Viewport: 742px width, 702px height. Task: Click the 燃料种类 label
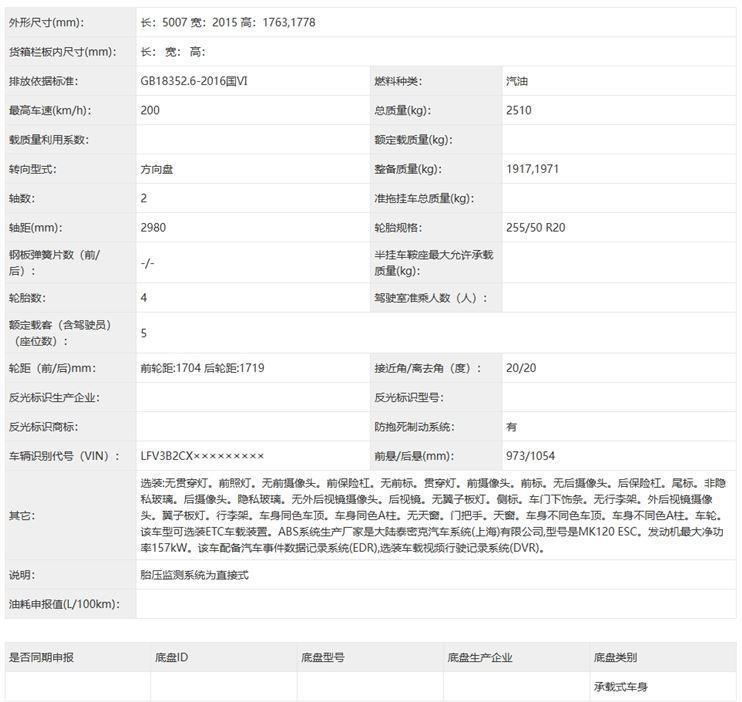pos(398,81)
